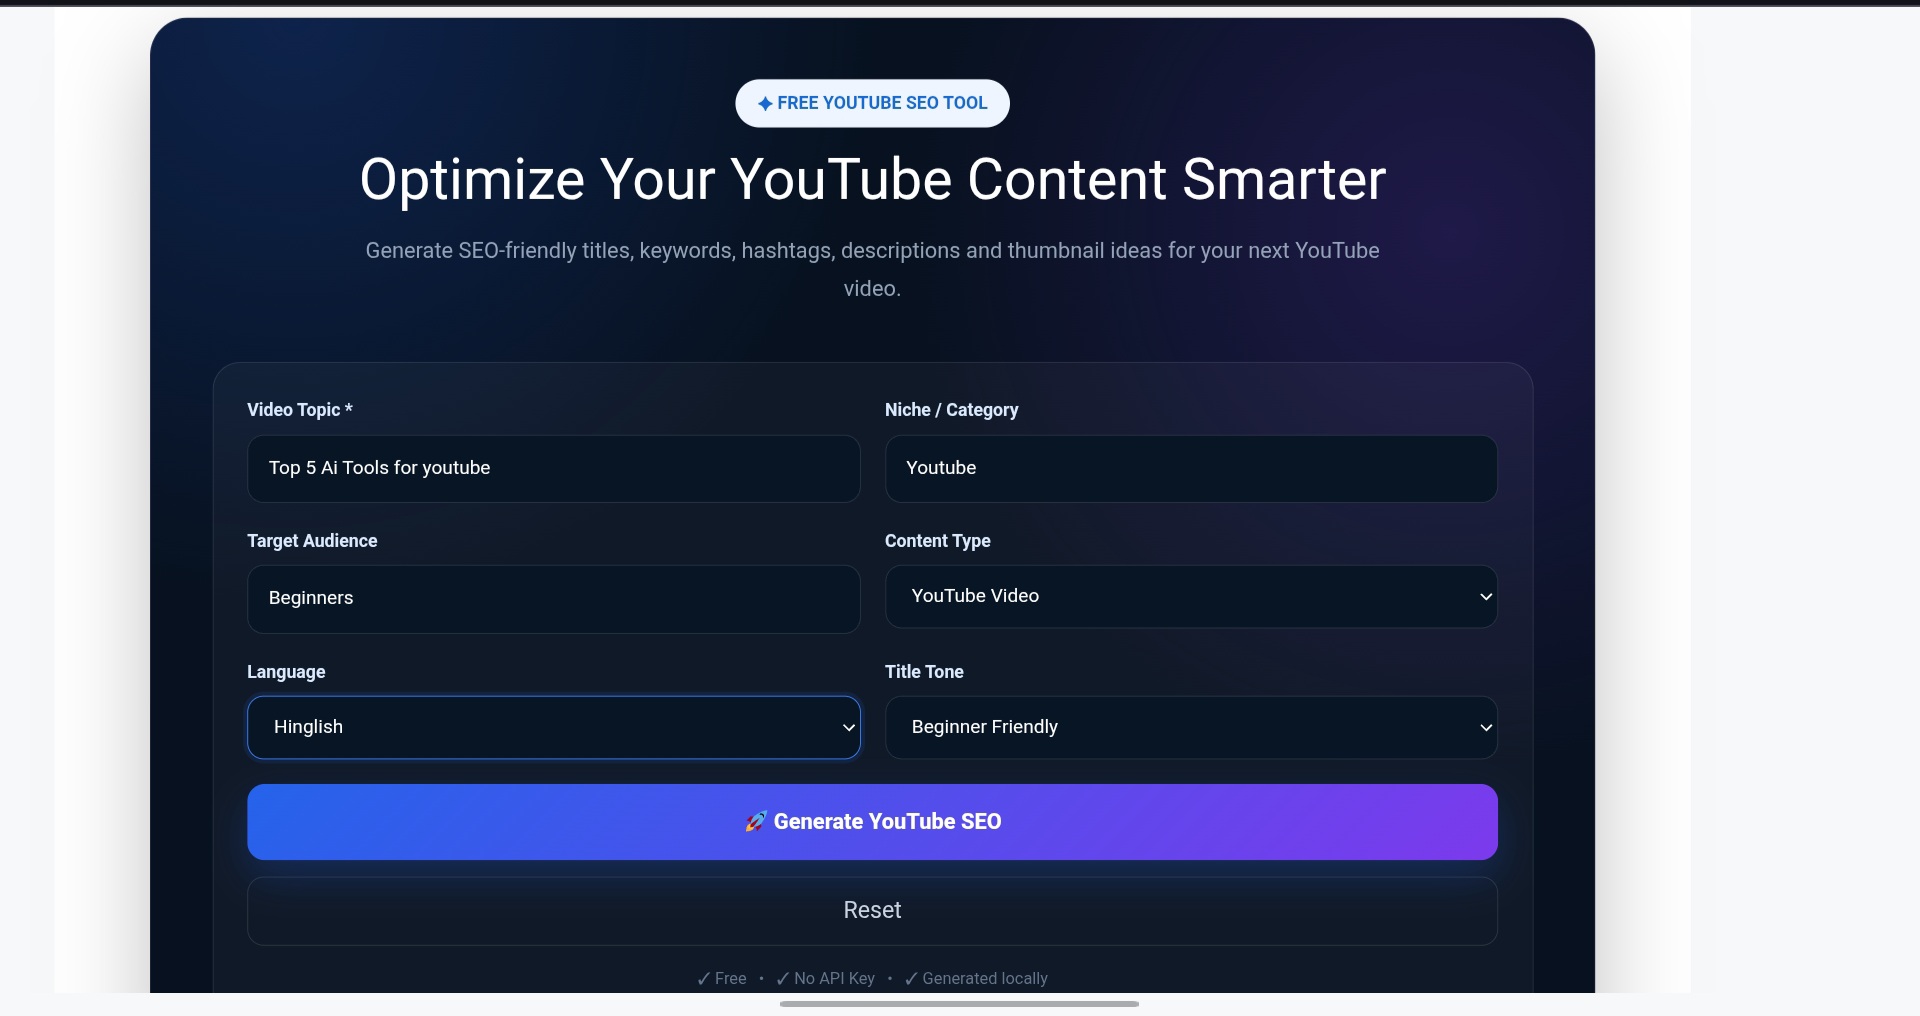Click the 'Video Topic *' label

point(300,410)
